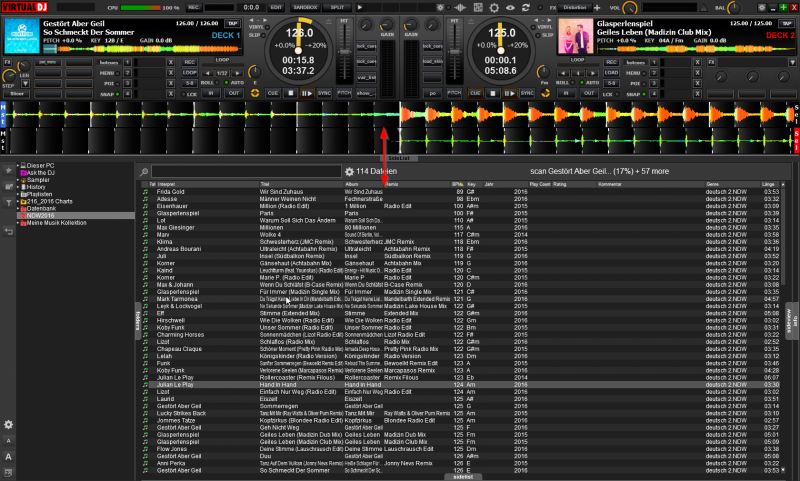Image resolution: width=800 pixels, height=481 pixels.
Task: Play or pause Deck 1
Action: [307, 93]
